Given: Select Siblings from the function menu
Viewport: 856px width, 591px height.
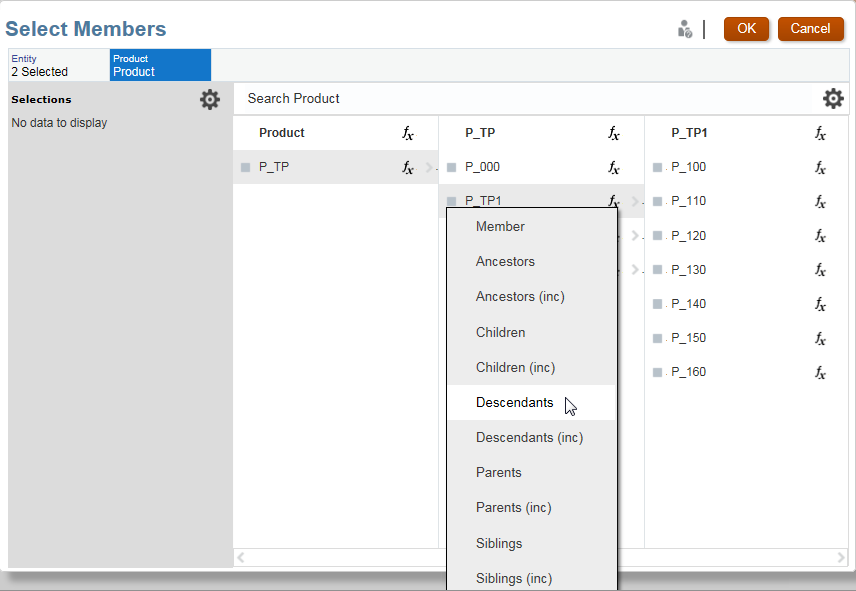Looking at the screenshot, I should coord(531,543).
